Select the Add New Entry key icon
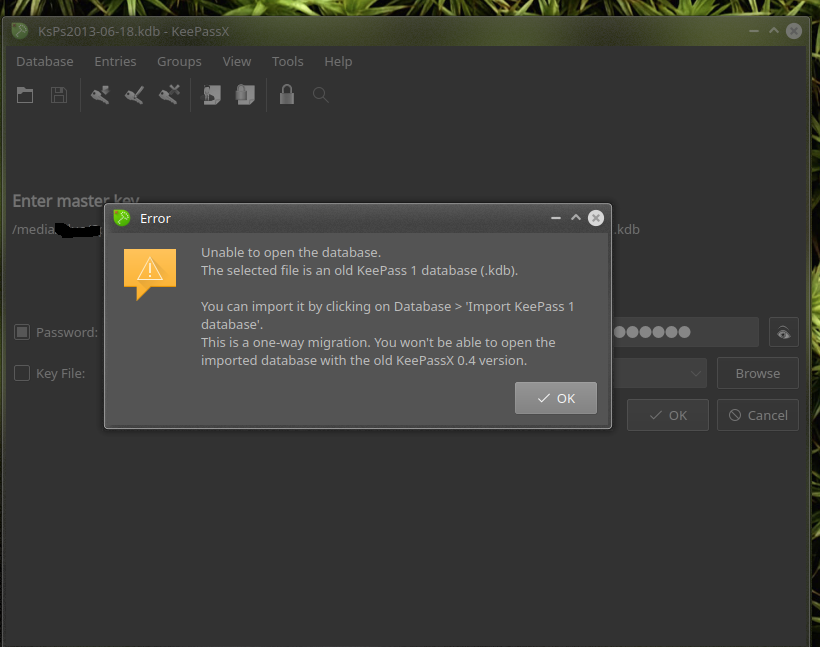 coord(99,94)
